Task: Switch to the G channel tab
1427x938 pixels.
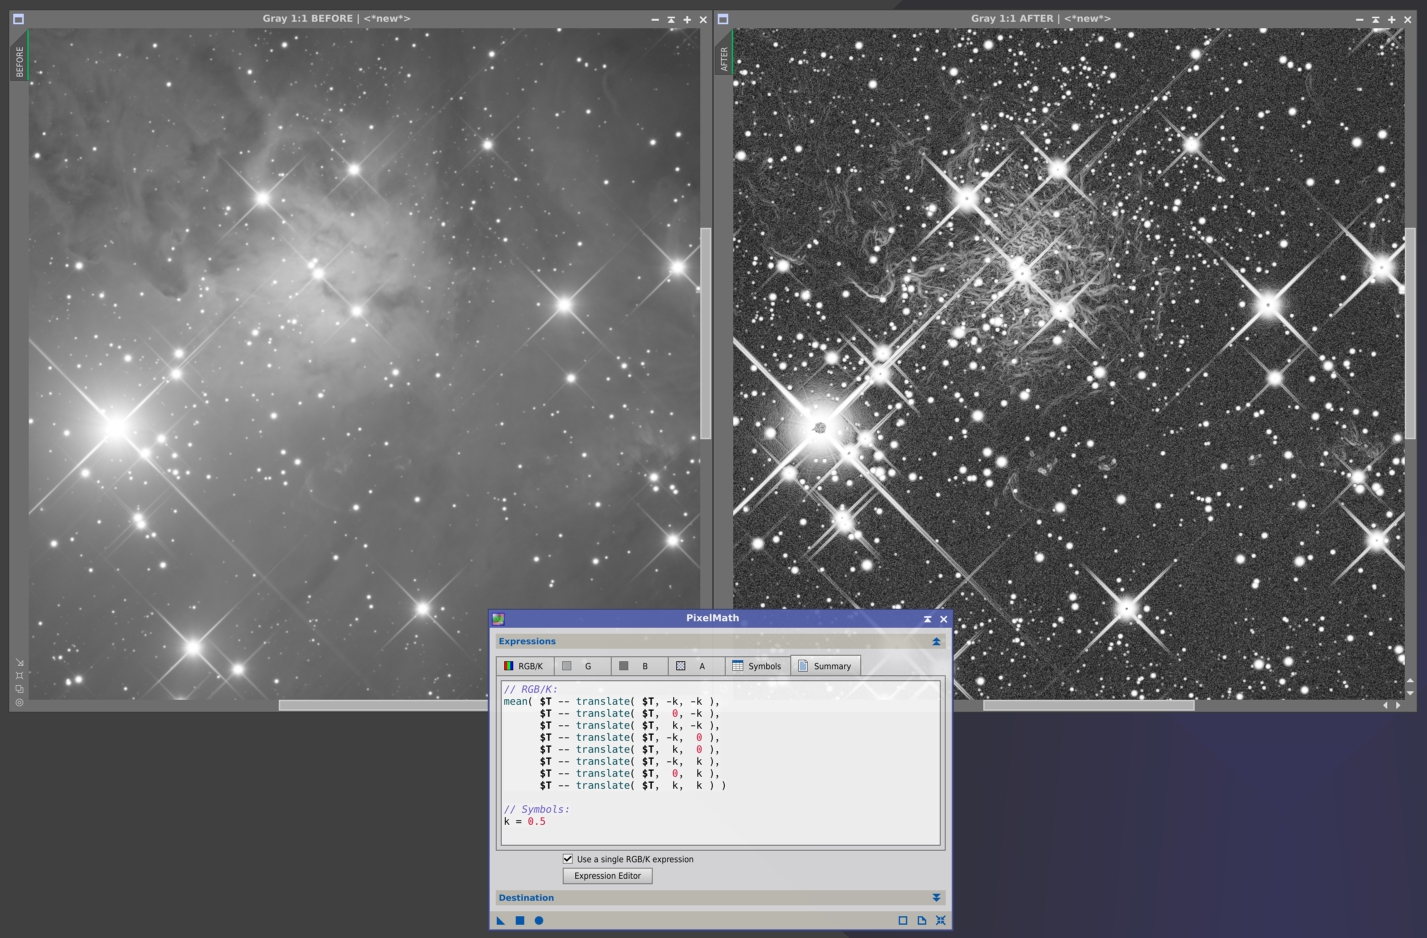Action: pos(581,666)
